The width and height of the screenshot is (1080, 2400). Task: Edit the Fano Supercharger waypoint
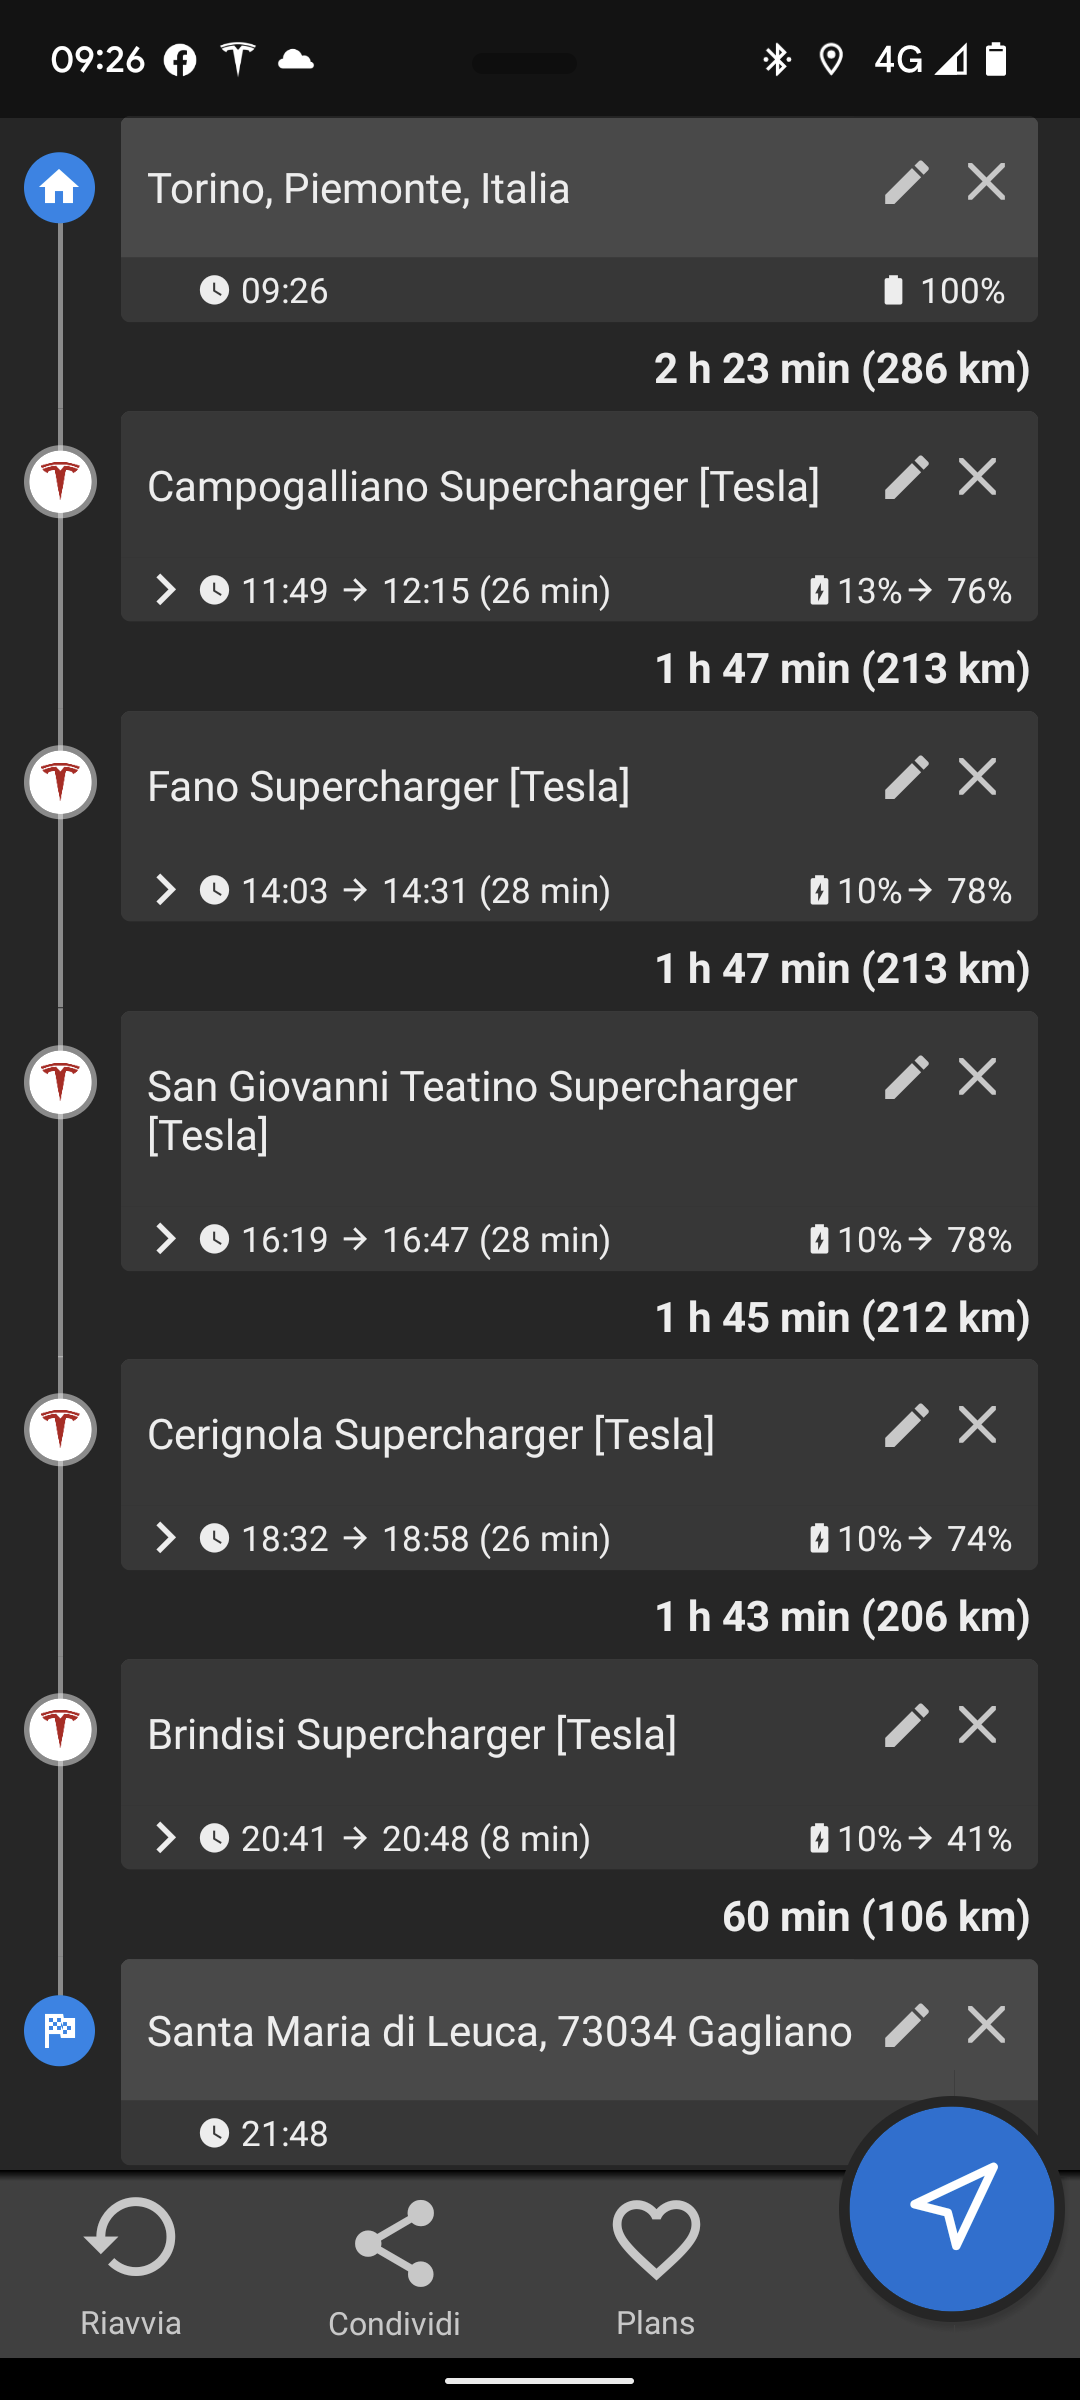point(906,777)
